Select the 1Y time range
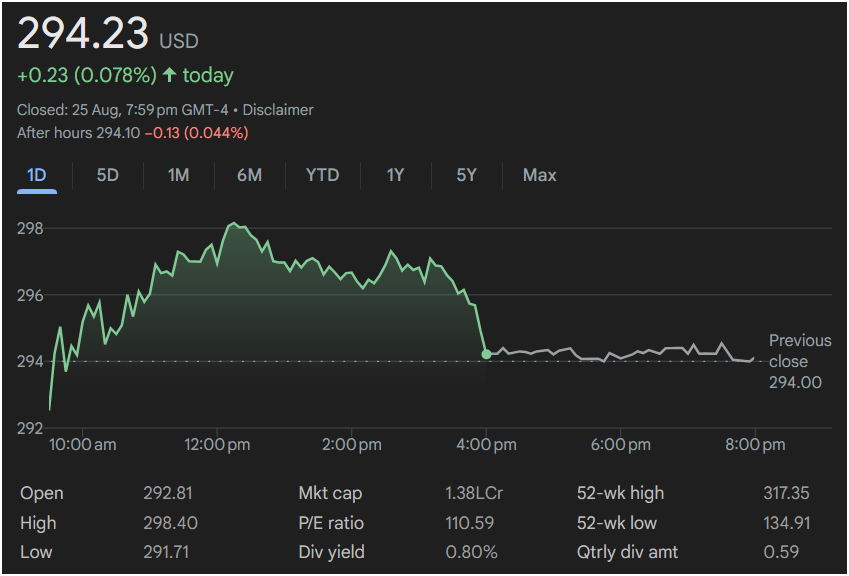Image resolution: width=849 pixels, height=576 pixels. point(395,175)
